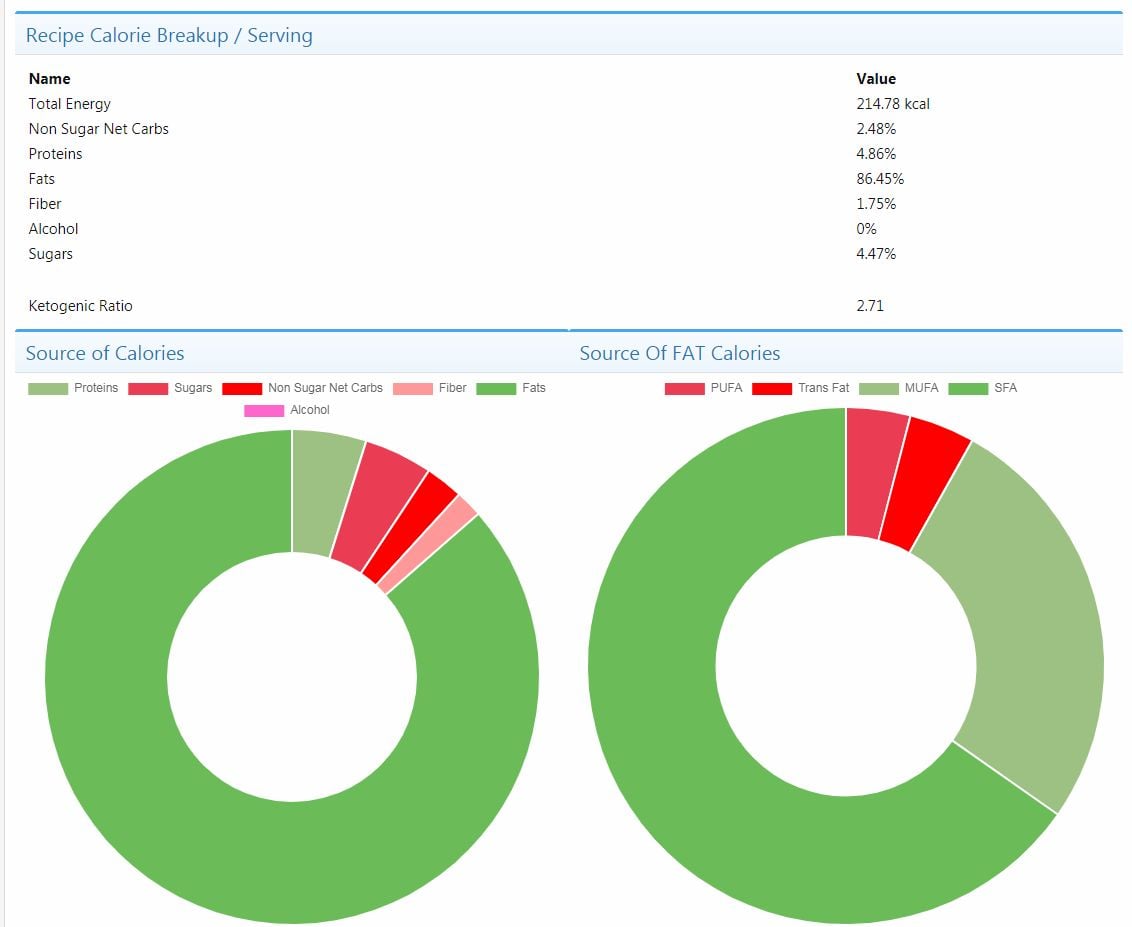The image size is (1132, 927).
Task: Toggle the Fiber legend entry
Action: coord(430,388)
